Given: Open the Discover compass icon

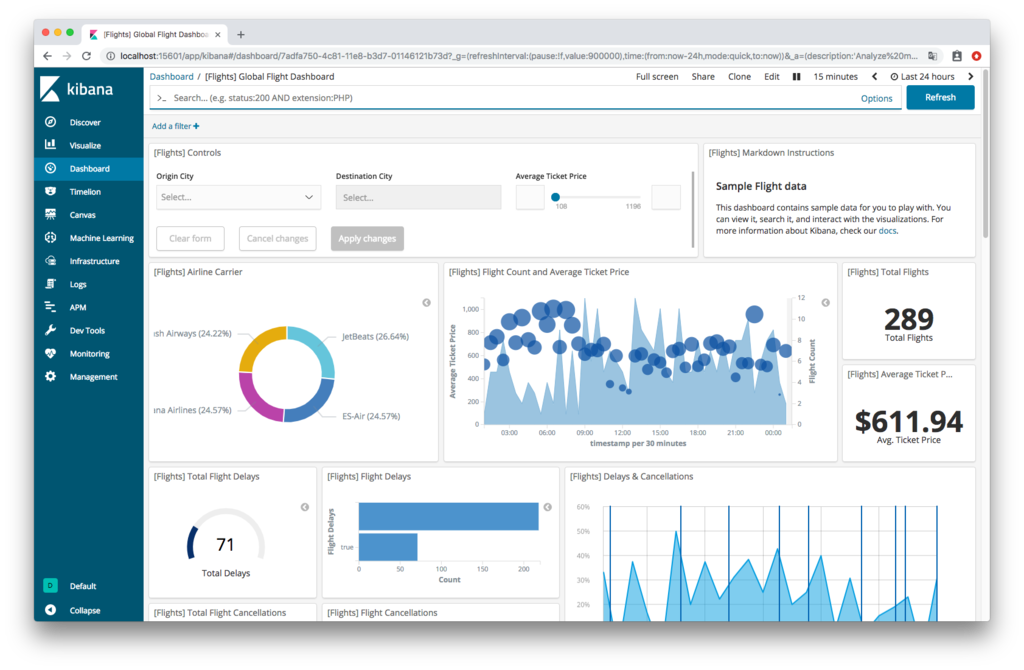Looking at the screenshot, I should [x=50, y=122].
